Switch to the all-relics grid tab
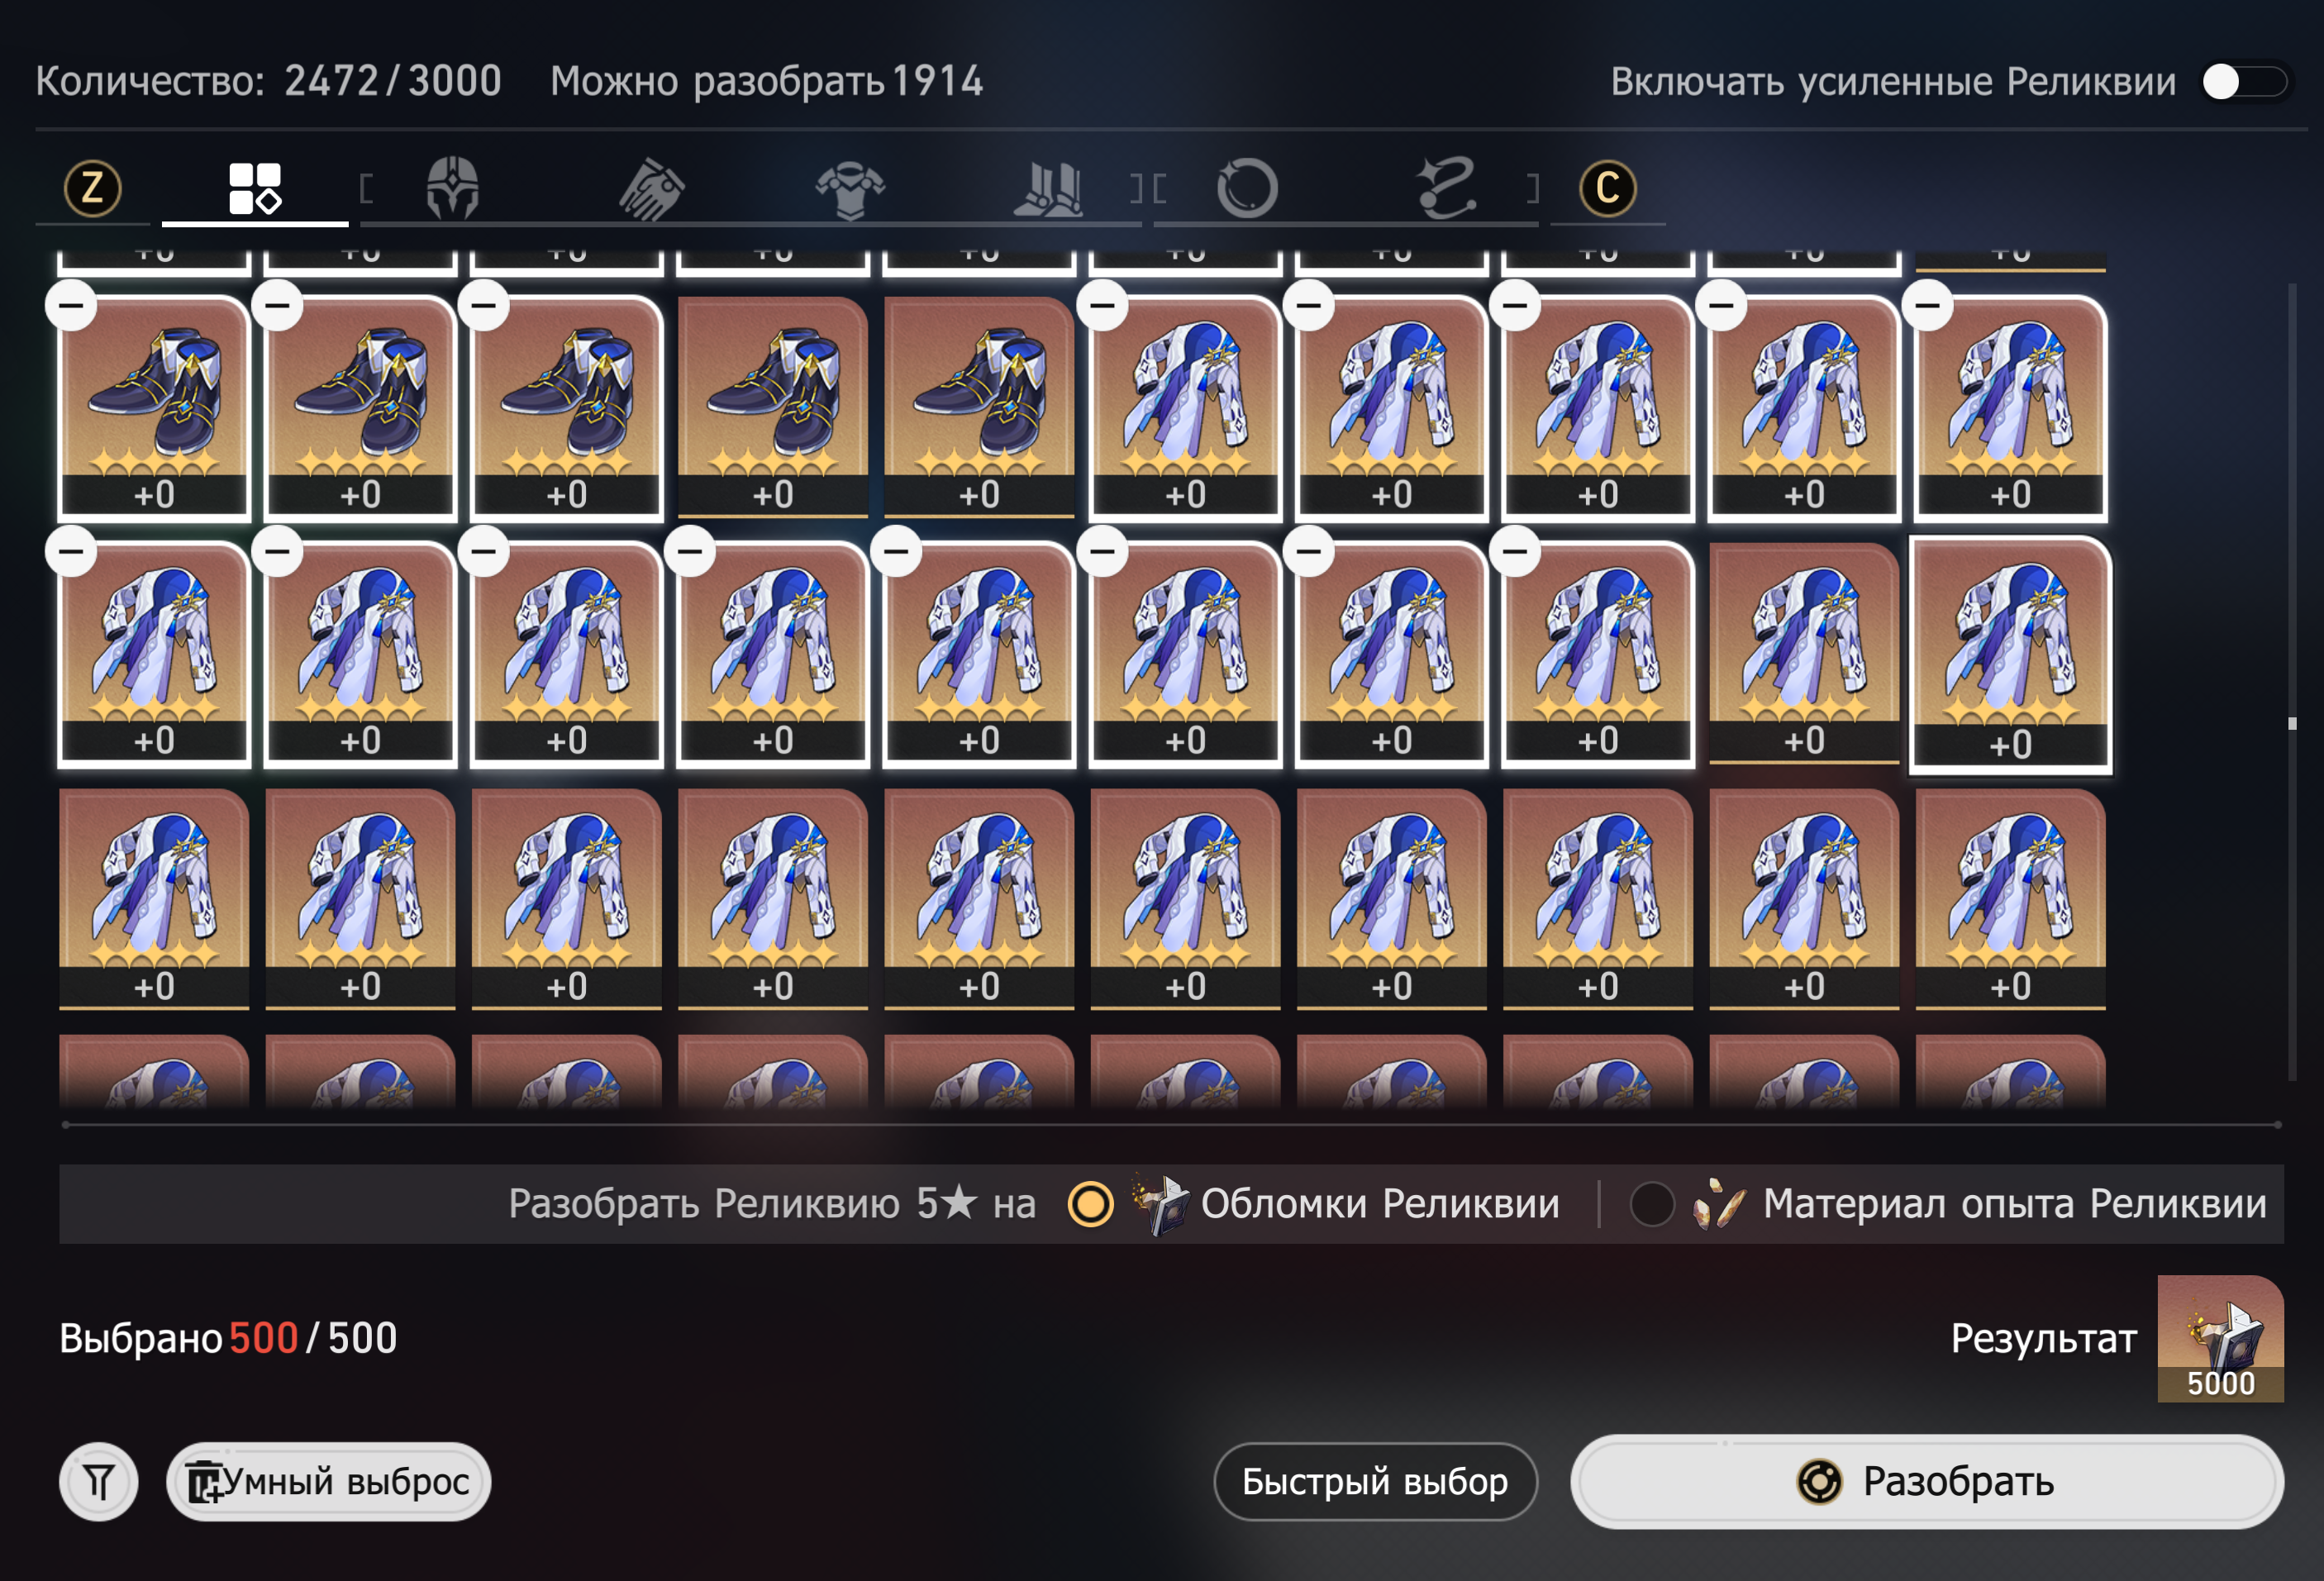The image size is (2324, 1581). coord(255,188)
